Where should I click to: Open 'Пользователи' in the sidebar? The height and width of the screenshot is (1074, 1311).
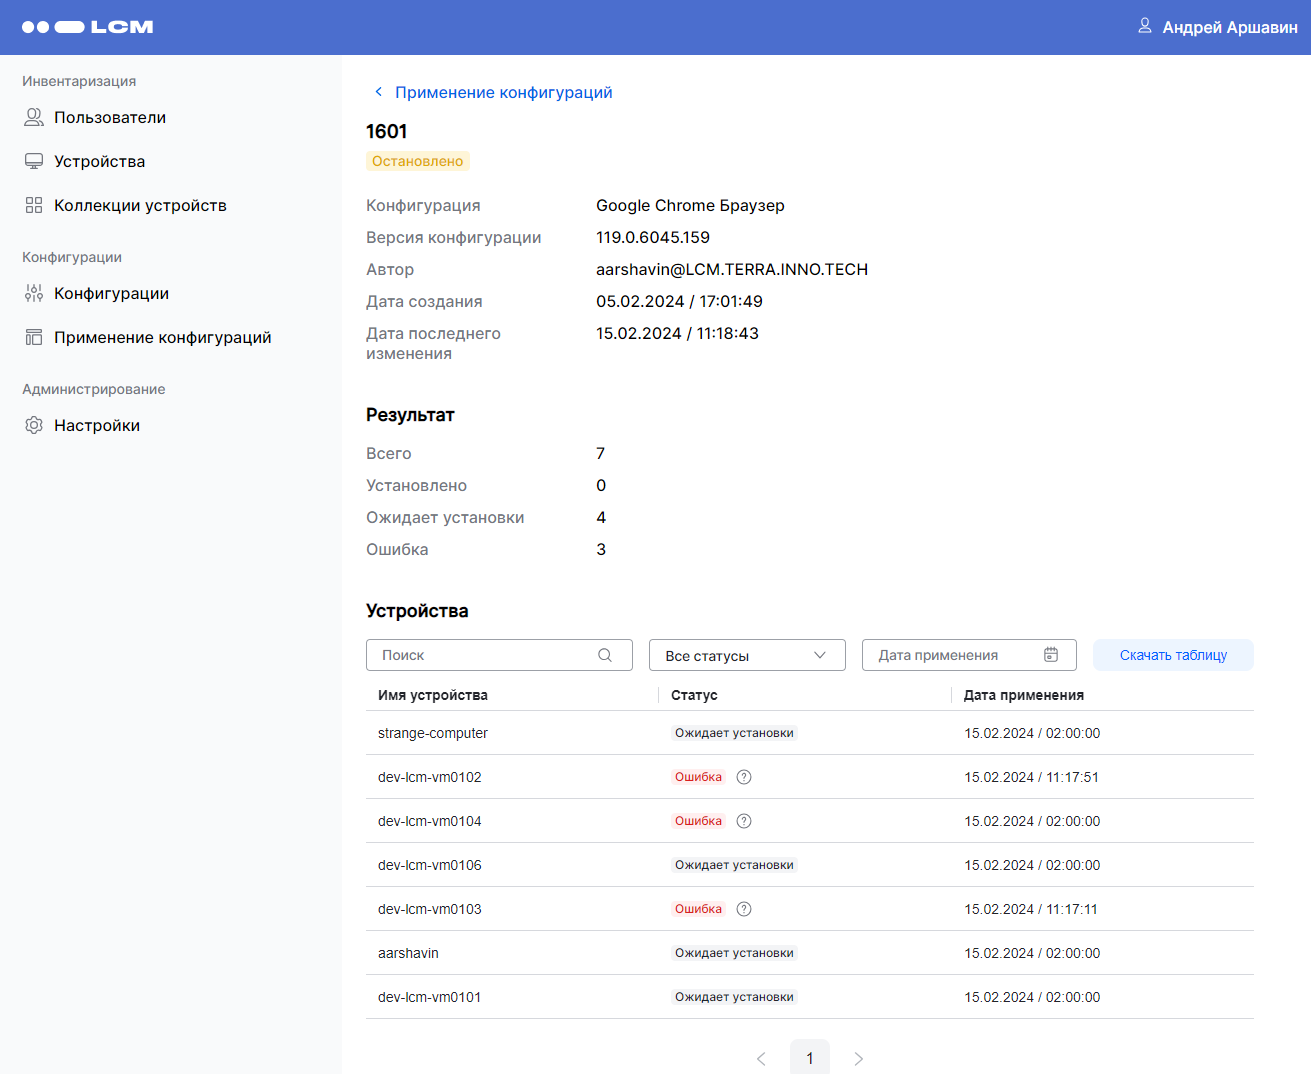tap(110, 118)
